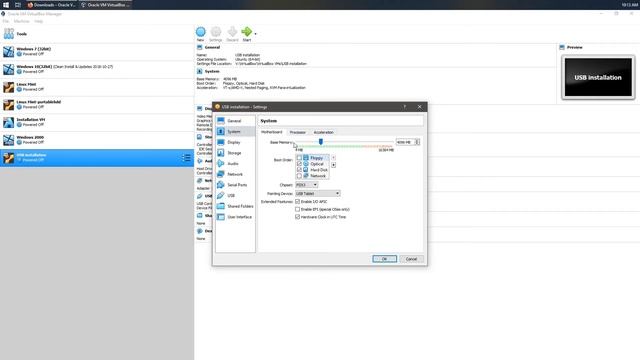Open the Help menu in VirtualBox Manager
The width and height of the screenshot is (640, 360).
(39, 21)
